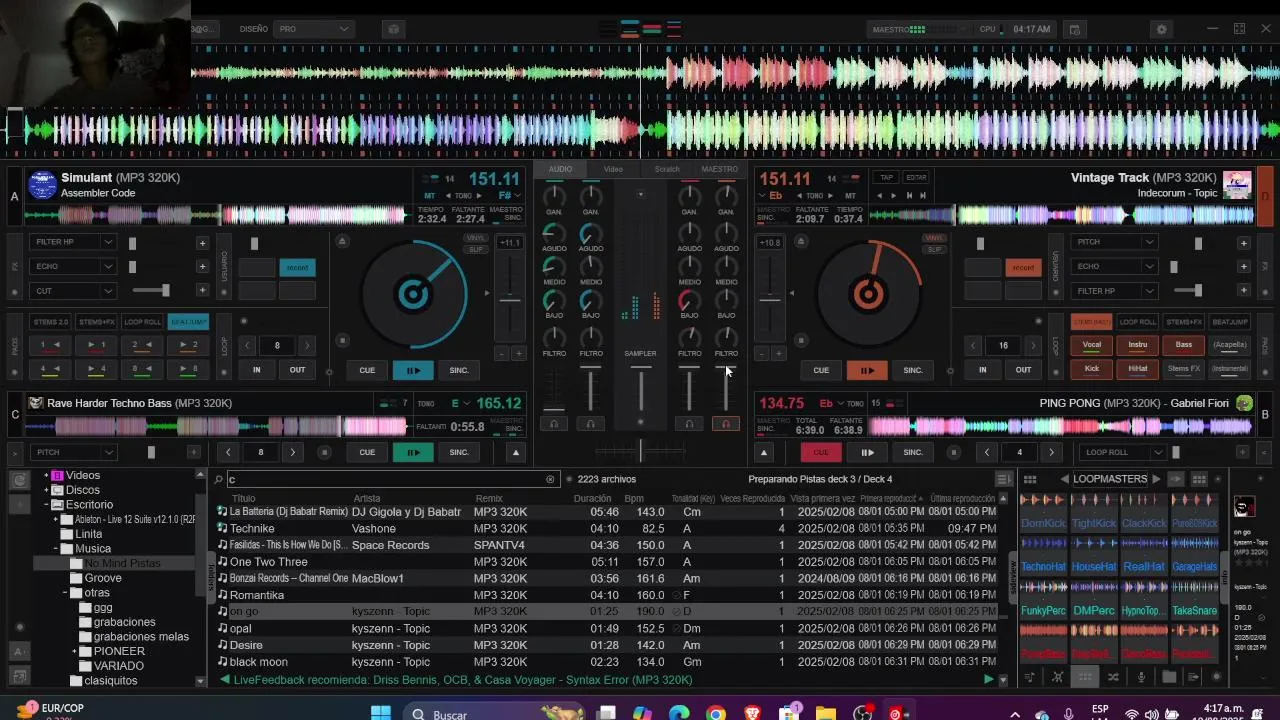Image resolution: width=1280 pixels, height=720 pixels.
Task: Increase deck D loop length arrow
Action: pyautogui.click(x=1035, y=345)
